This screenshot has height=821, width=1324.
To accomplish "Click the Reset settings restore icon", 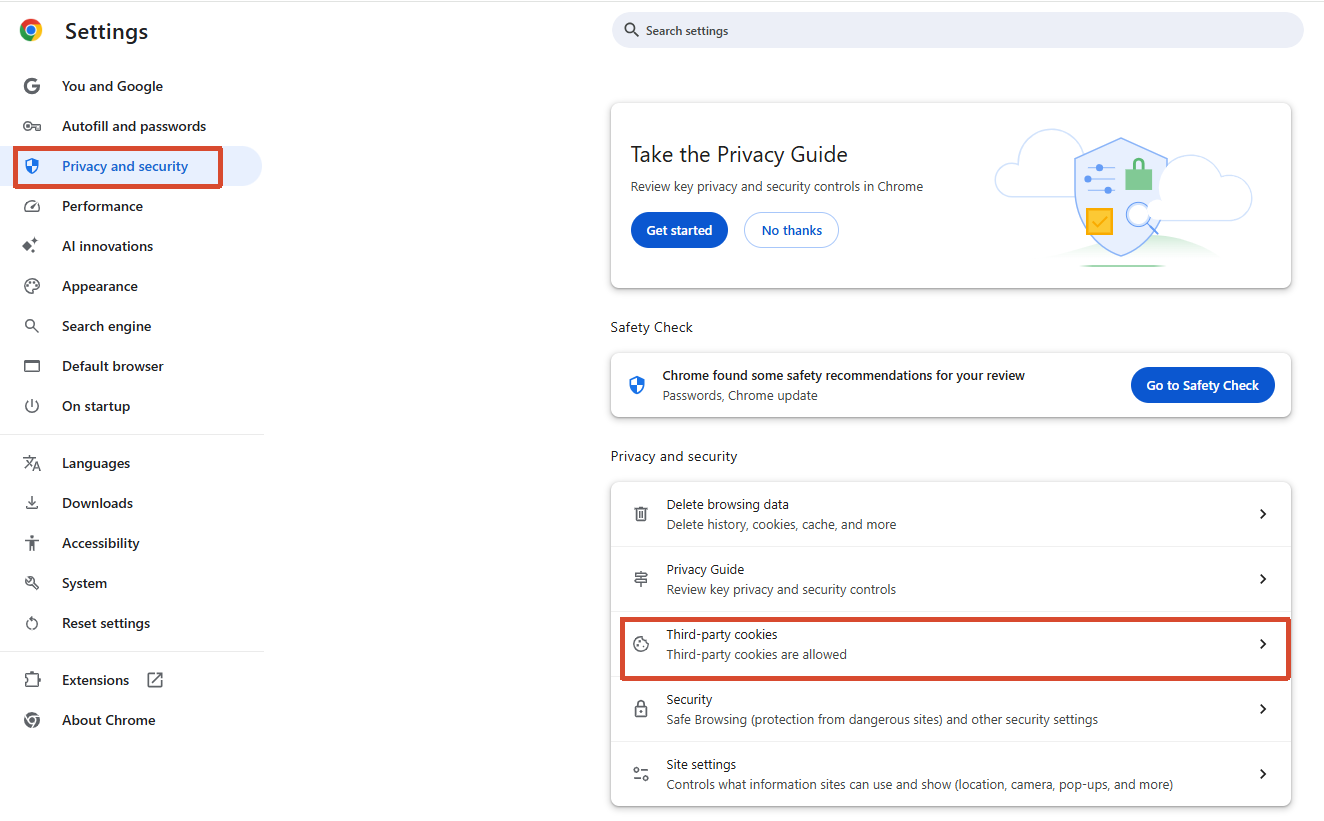I will coord(32,623).
